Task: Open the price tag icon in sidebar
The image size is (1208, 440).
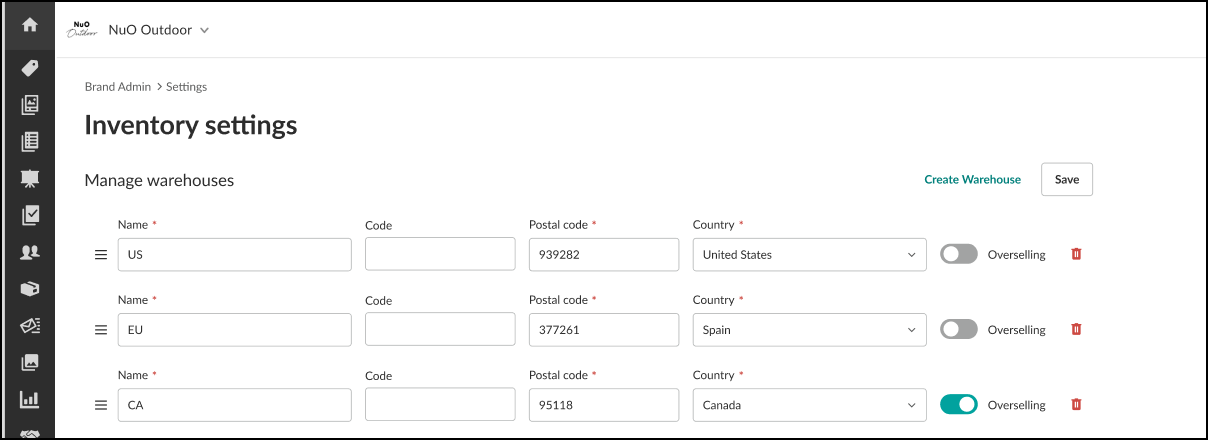Action: tap(29, 68)
